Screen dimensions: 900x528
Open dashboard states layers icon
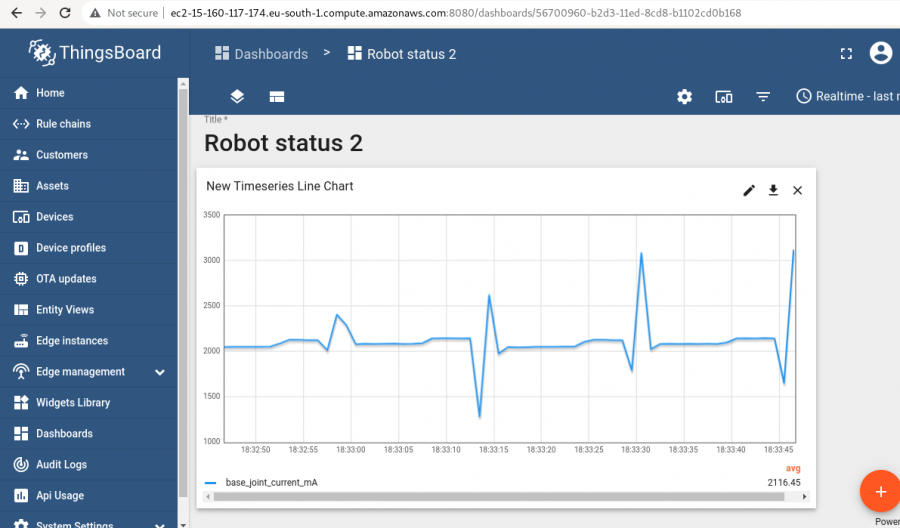click(x=237, y=97)
